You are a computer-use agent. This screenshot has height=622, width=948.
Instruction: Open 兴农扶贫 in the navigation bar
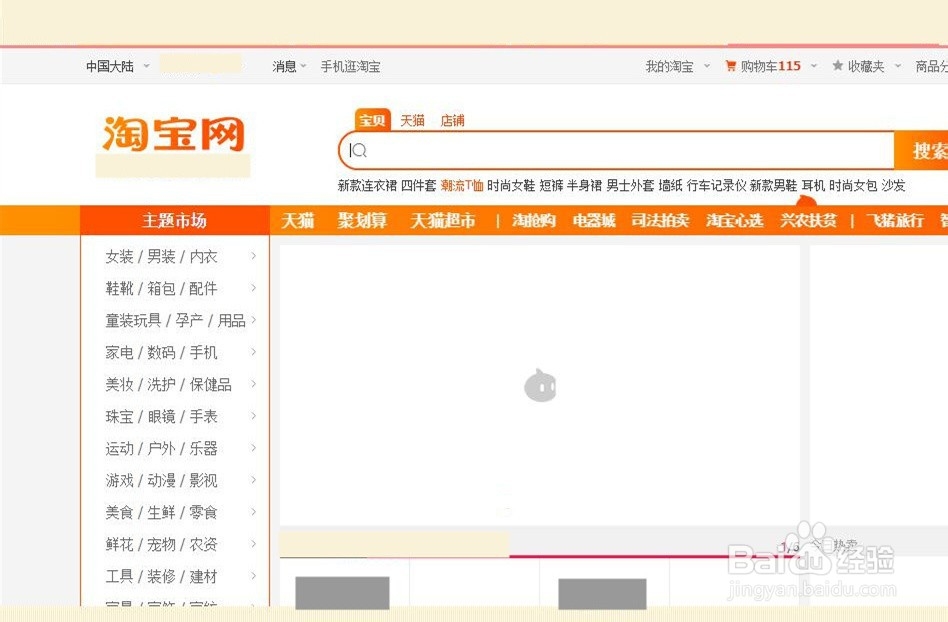pos(808,221)
